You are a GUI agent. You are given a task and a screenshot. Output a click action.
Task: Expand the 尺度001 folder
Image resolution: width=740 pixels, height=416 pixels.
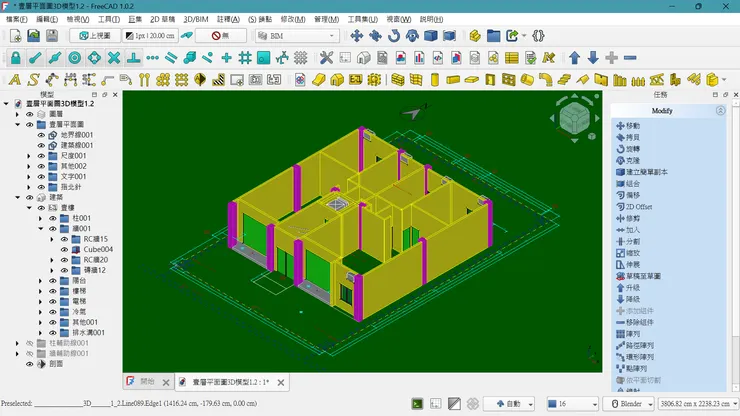coord(29,156)
